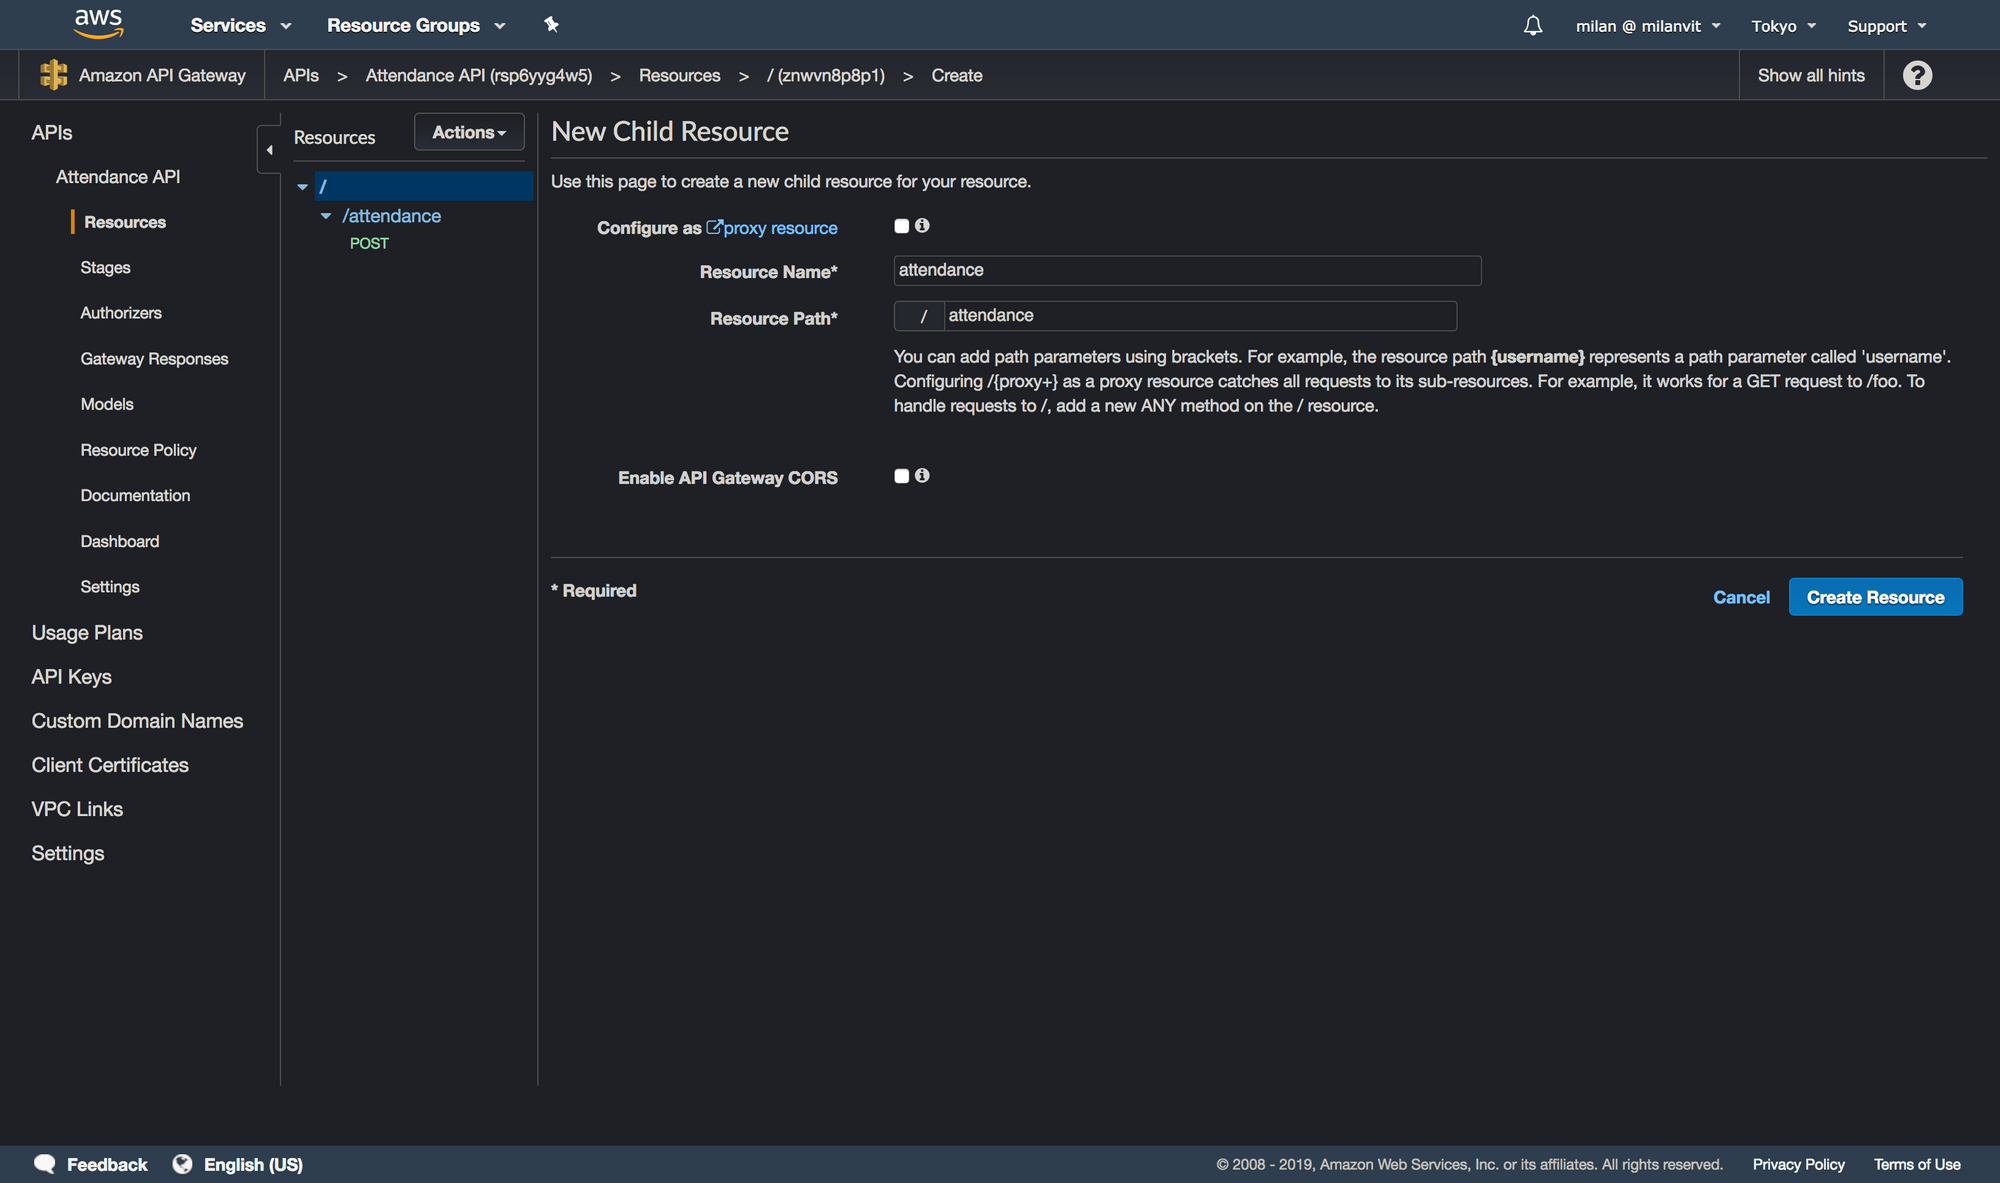Click the Cancel link
The width and height of the screenshot is (2000, 1183).
tap(1741, 597)
